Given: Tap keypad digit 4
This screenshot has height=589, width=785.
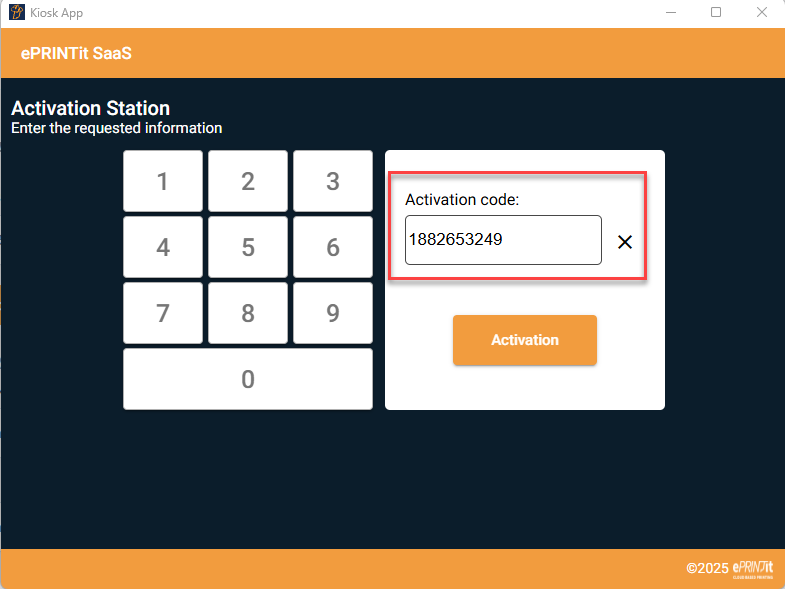Looking at the screenshot, I should click(x=163, y=247).
